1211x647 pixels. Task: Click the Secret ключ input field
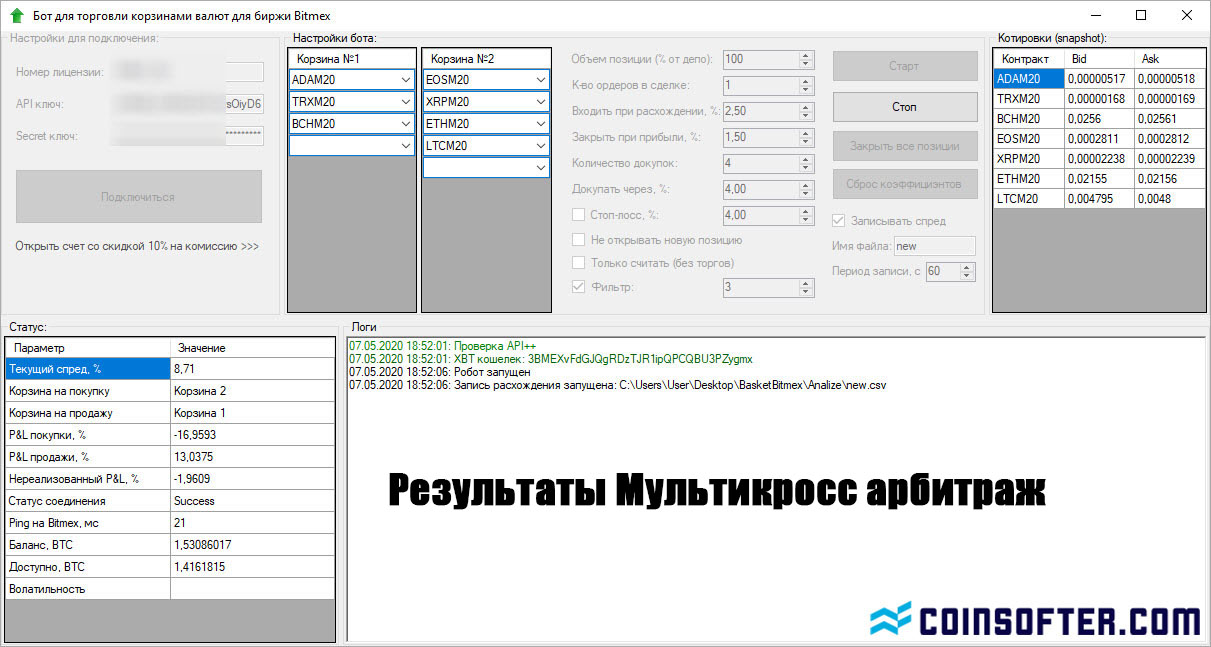click(189, 136)
